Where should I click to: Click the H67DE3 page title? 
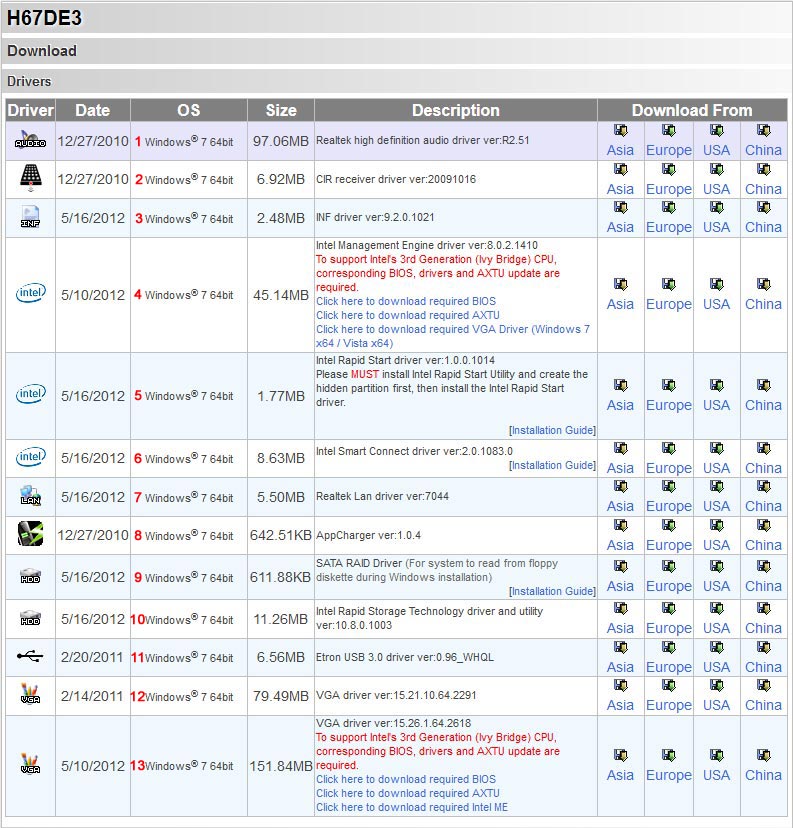44,18
